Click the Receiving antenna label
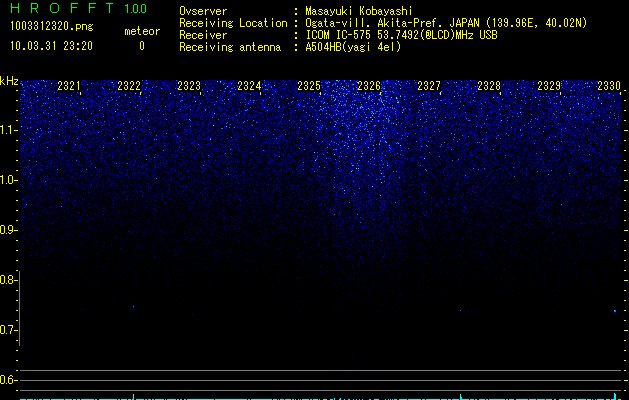 [230, 47]
